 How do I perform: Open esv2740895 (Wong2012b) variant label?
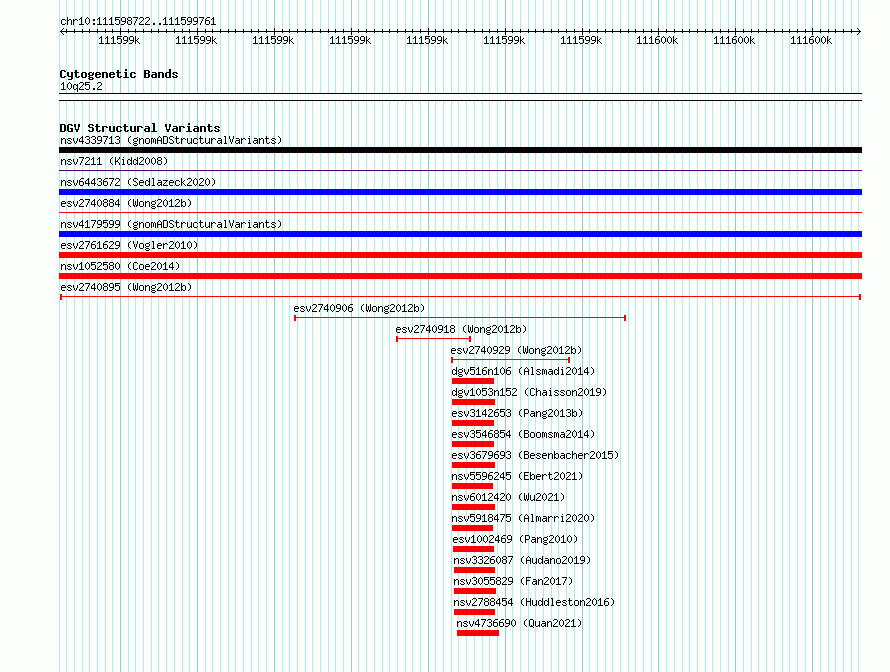(126, 287)
